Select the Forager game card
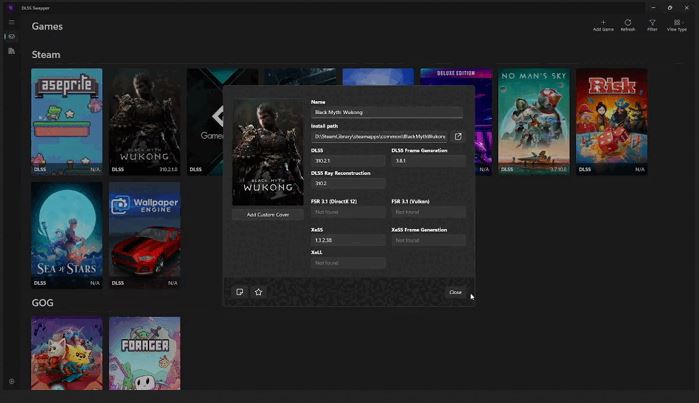The height and width of the screenshot is (403, 699). coord(145,353)
